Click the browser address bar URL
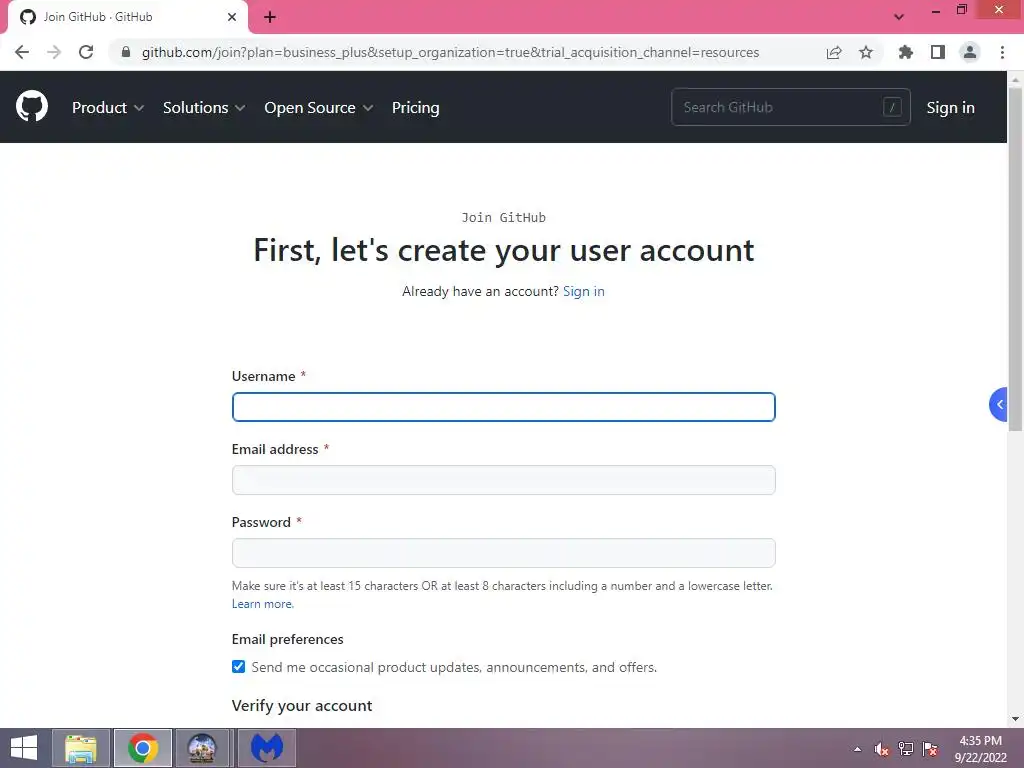The image size is (1024, 768). pyautogui.click(x=451, y=52)
